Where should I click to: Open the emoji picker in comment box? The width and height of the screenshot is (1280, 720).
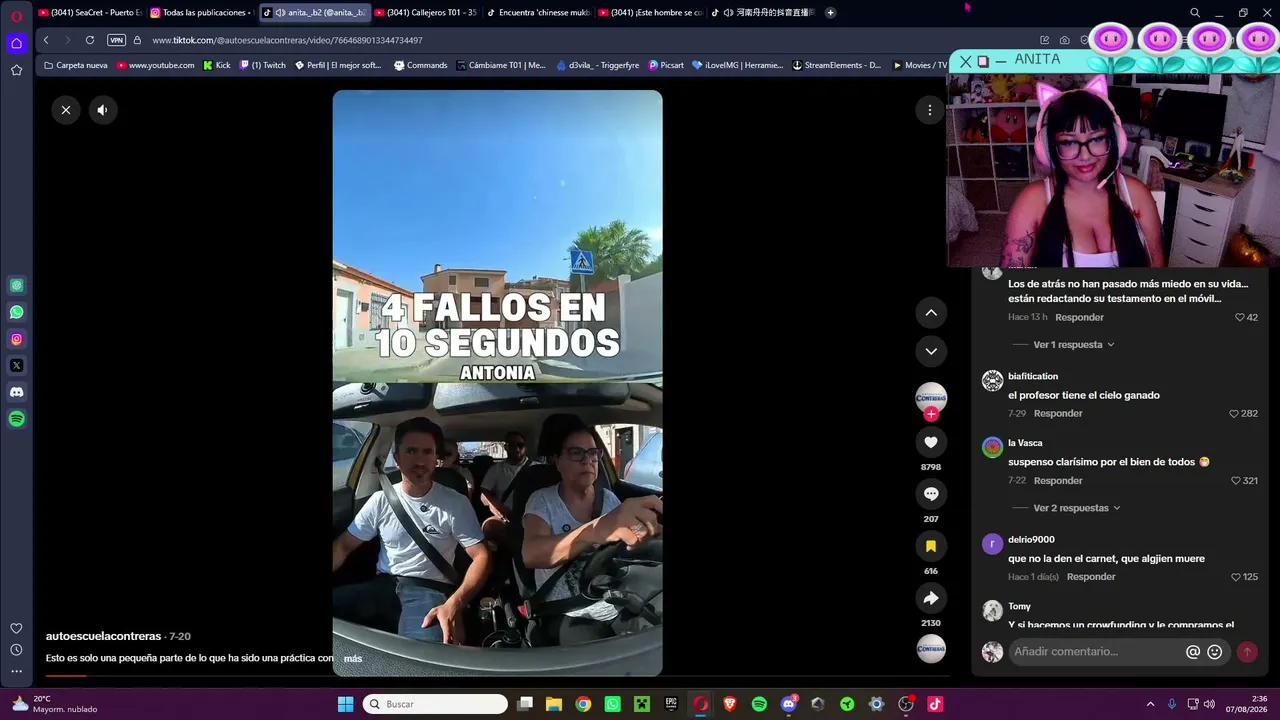click(1215, 652)
